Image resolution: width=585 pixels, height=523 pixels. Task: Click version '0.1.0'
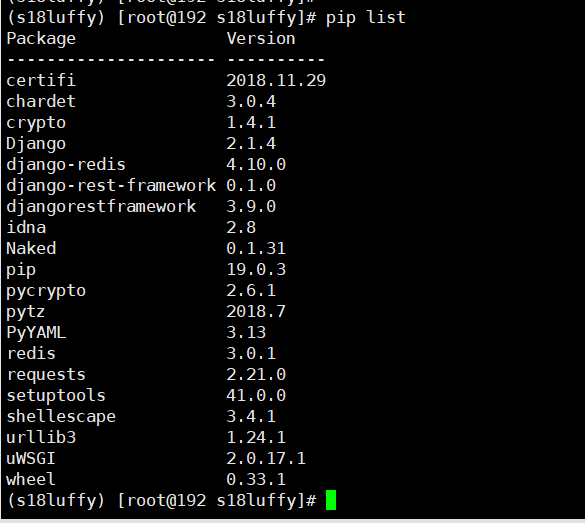pos(251,185)
